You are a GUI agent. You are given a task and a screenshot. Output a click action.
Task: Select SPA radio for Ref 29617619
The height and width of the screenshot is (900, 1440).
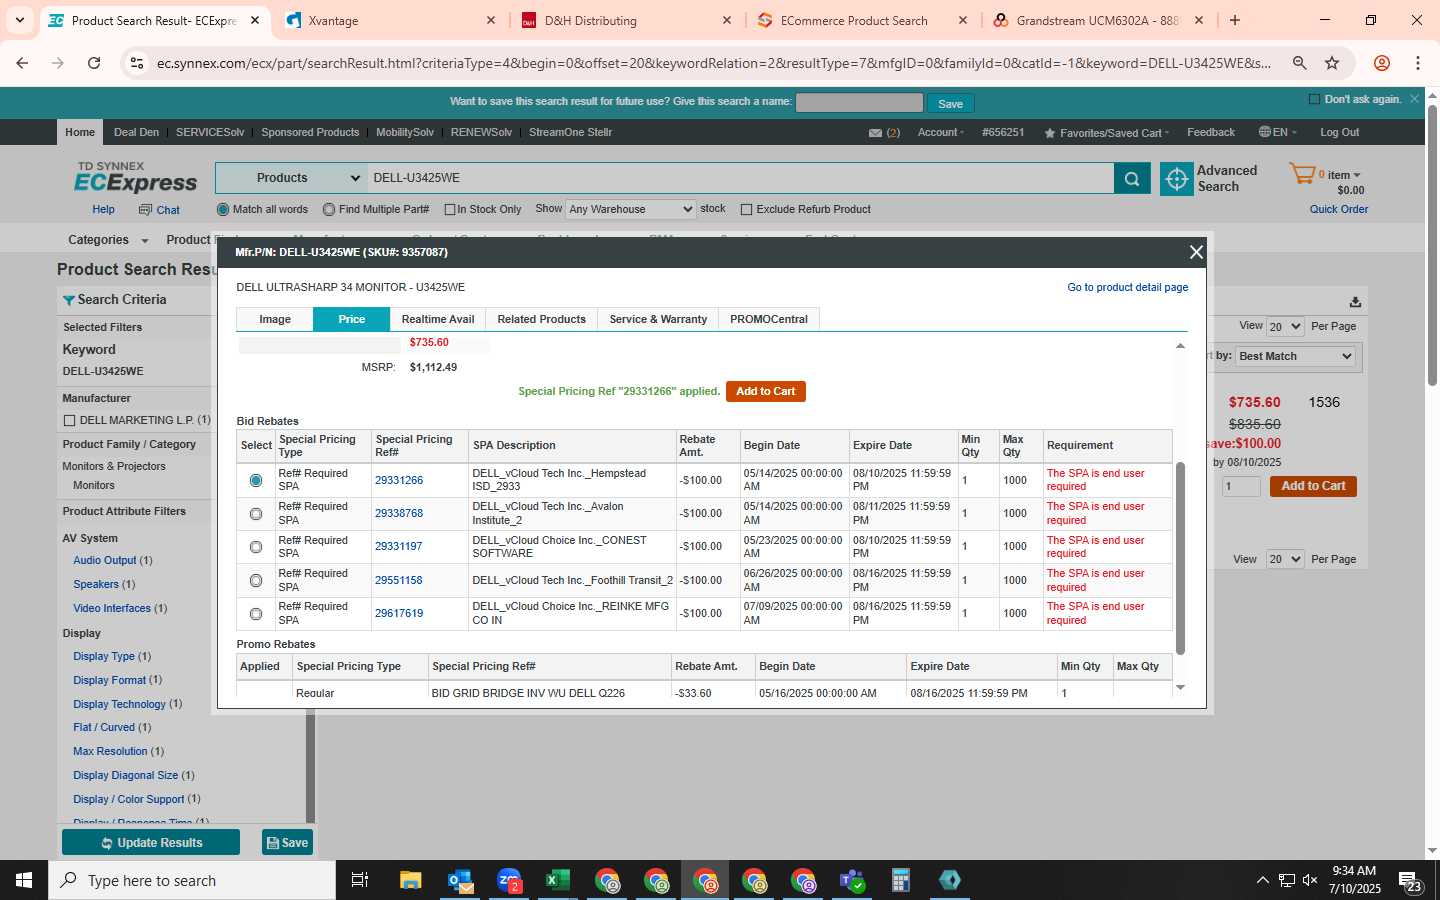pyautogui.click(x=256, y=614)
